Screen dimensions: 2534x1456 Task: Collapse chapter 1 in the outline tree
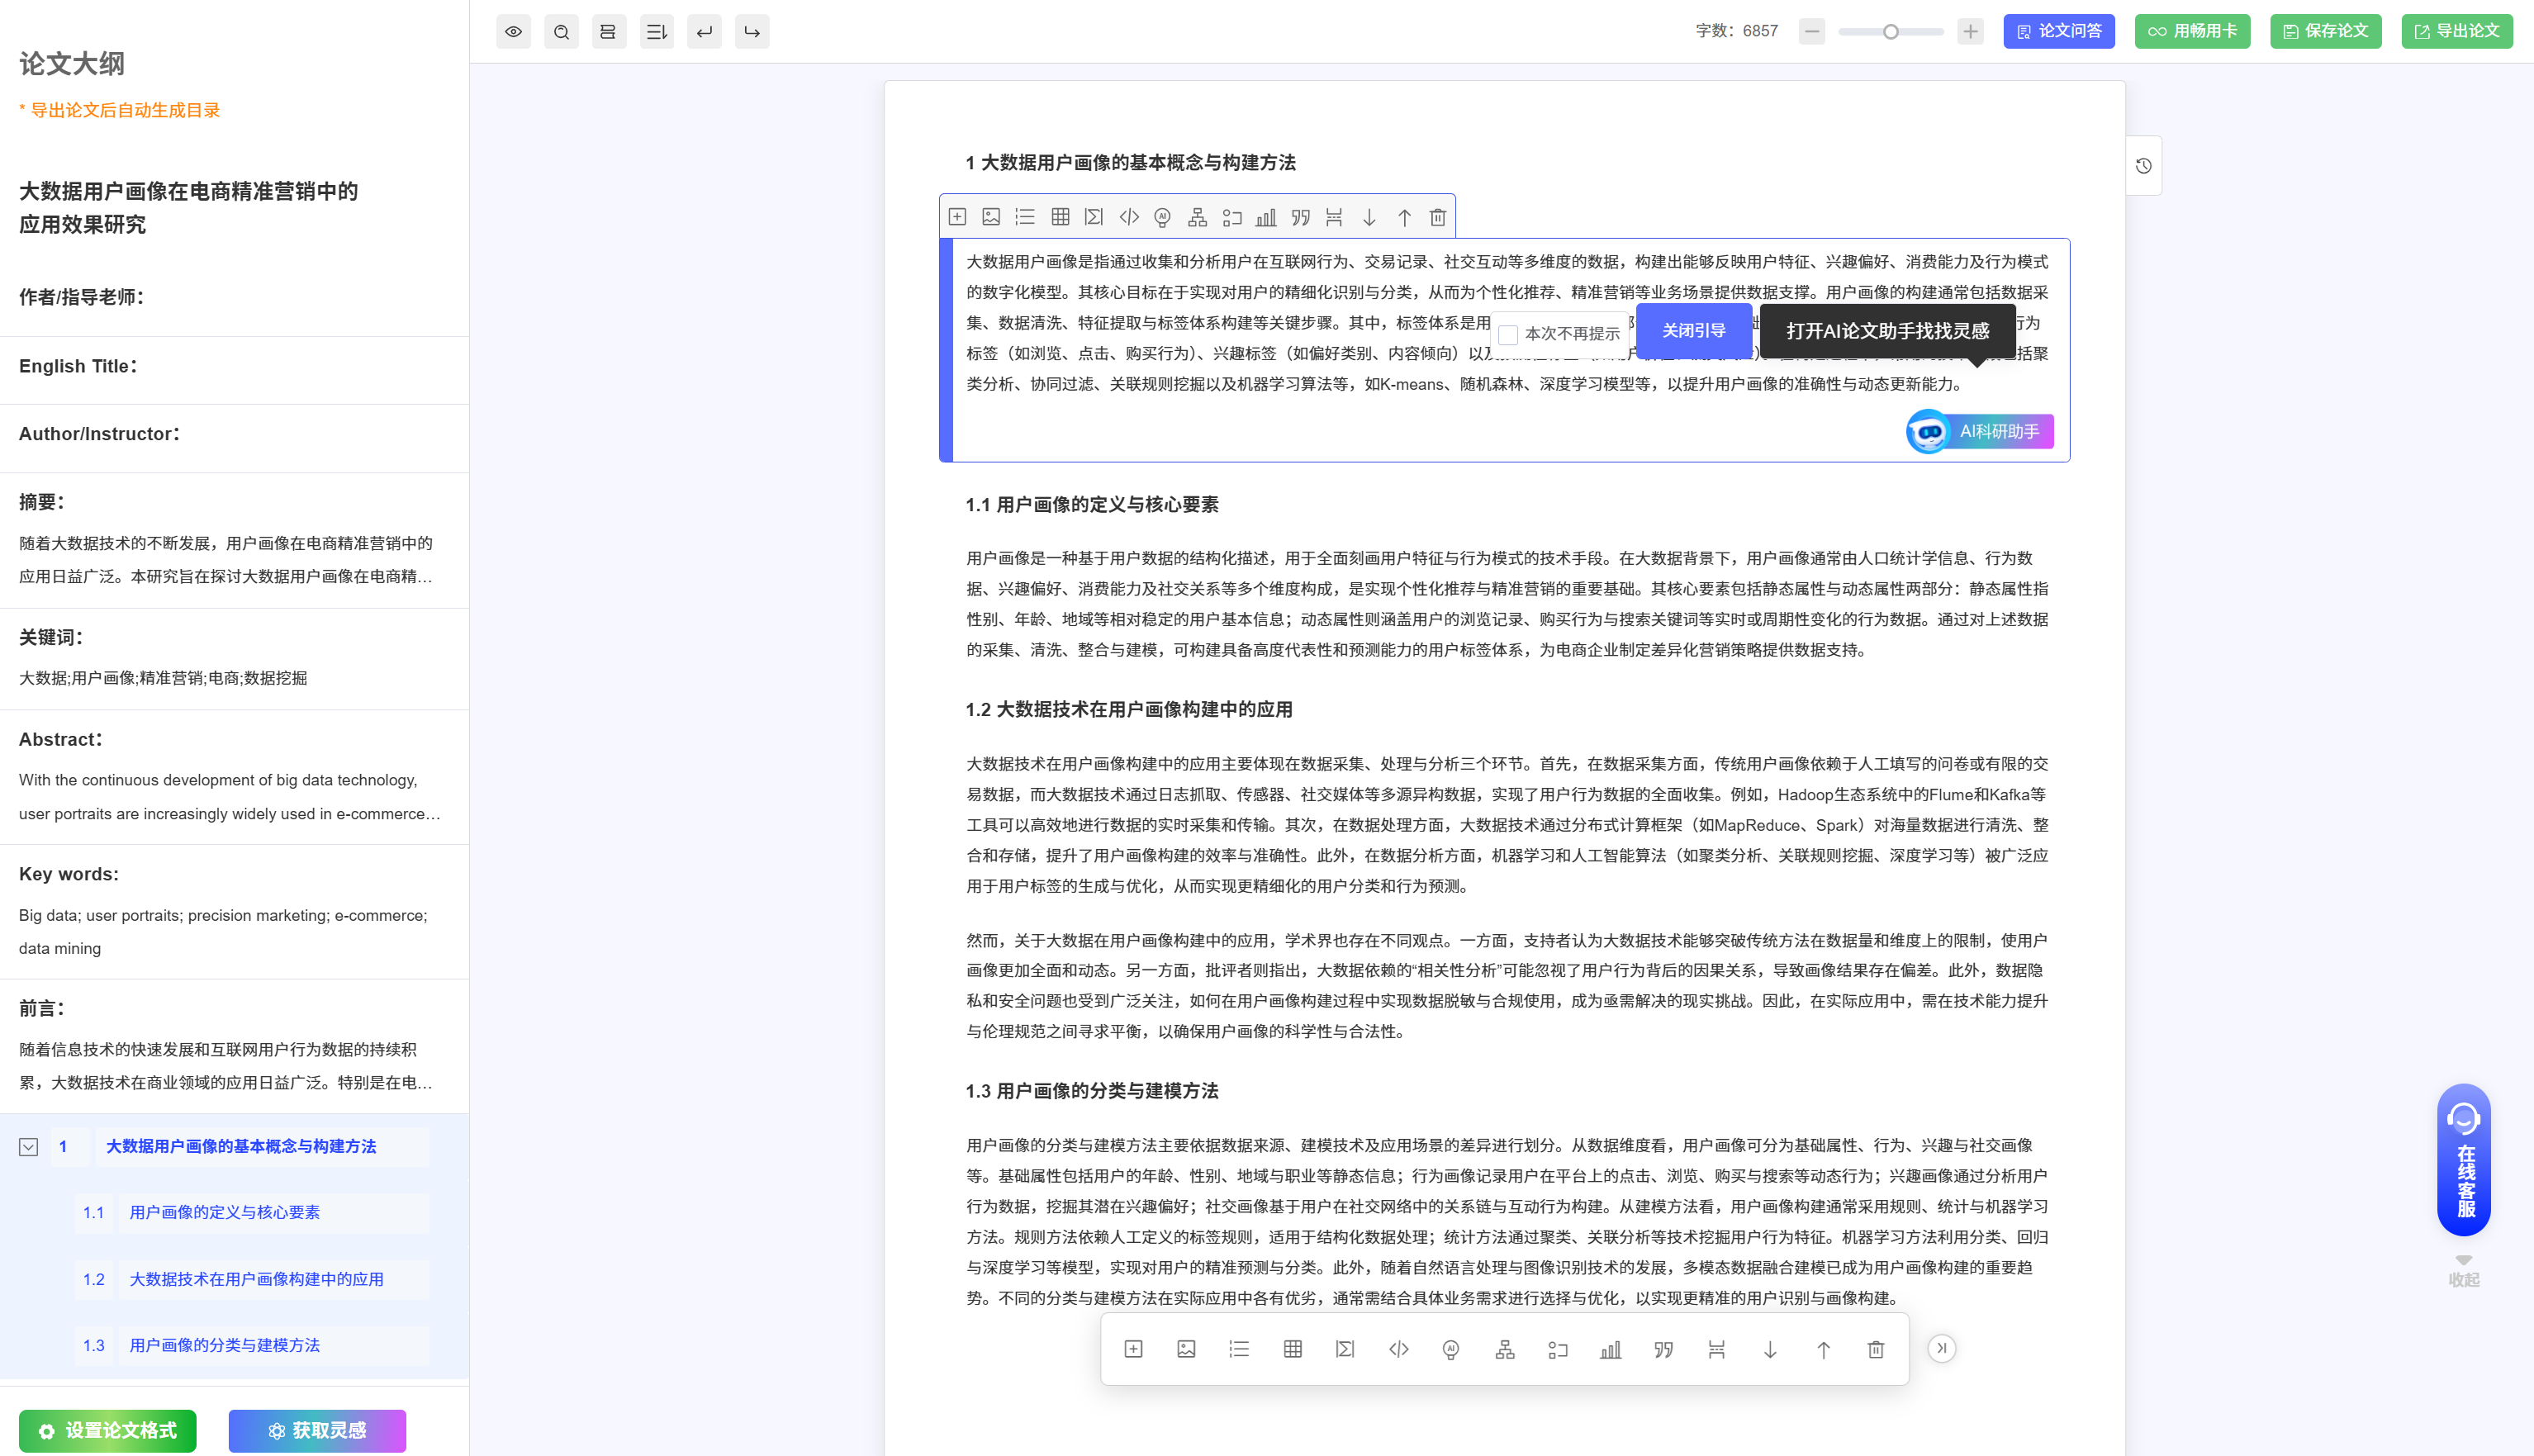(29, 1147)
